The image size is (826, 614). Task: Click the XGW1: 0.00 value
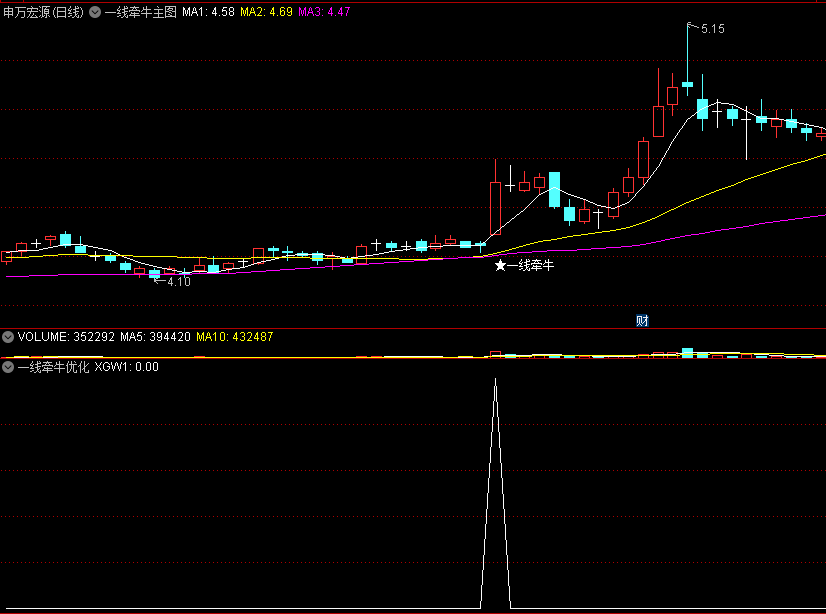point(126,367)
